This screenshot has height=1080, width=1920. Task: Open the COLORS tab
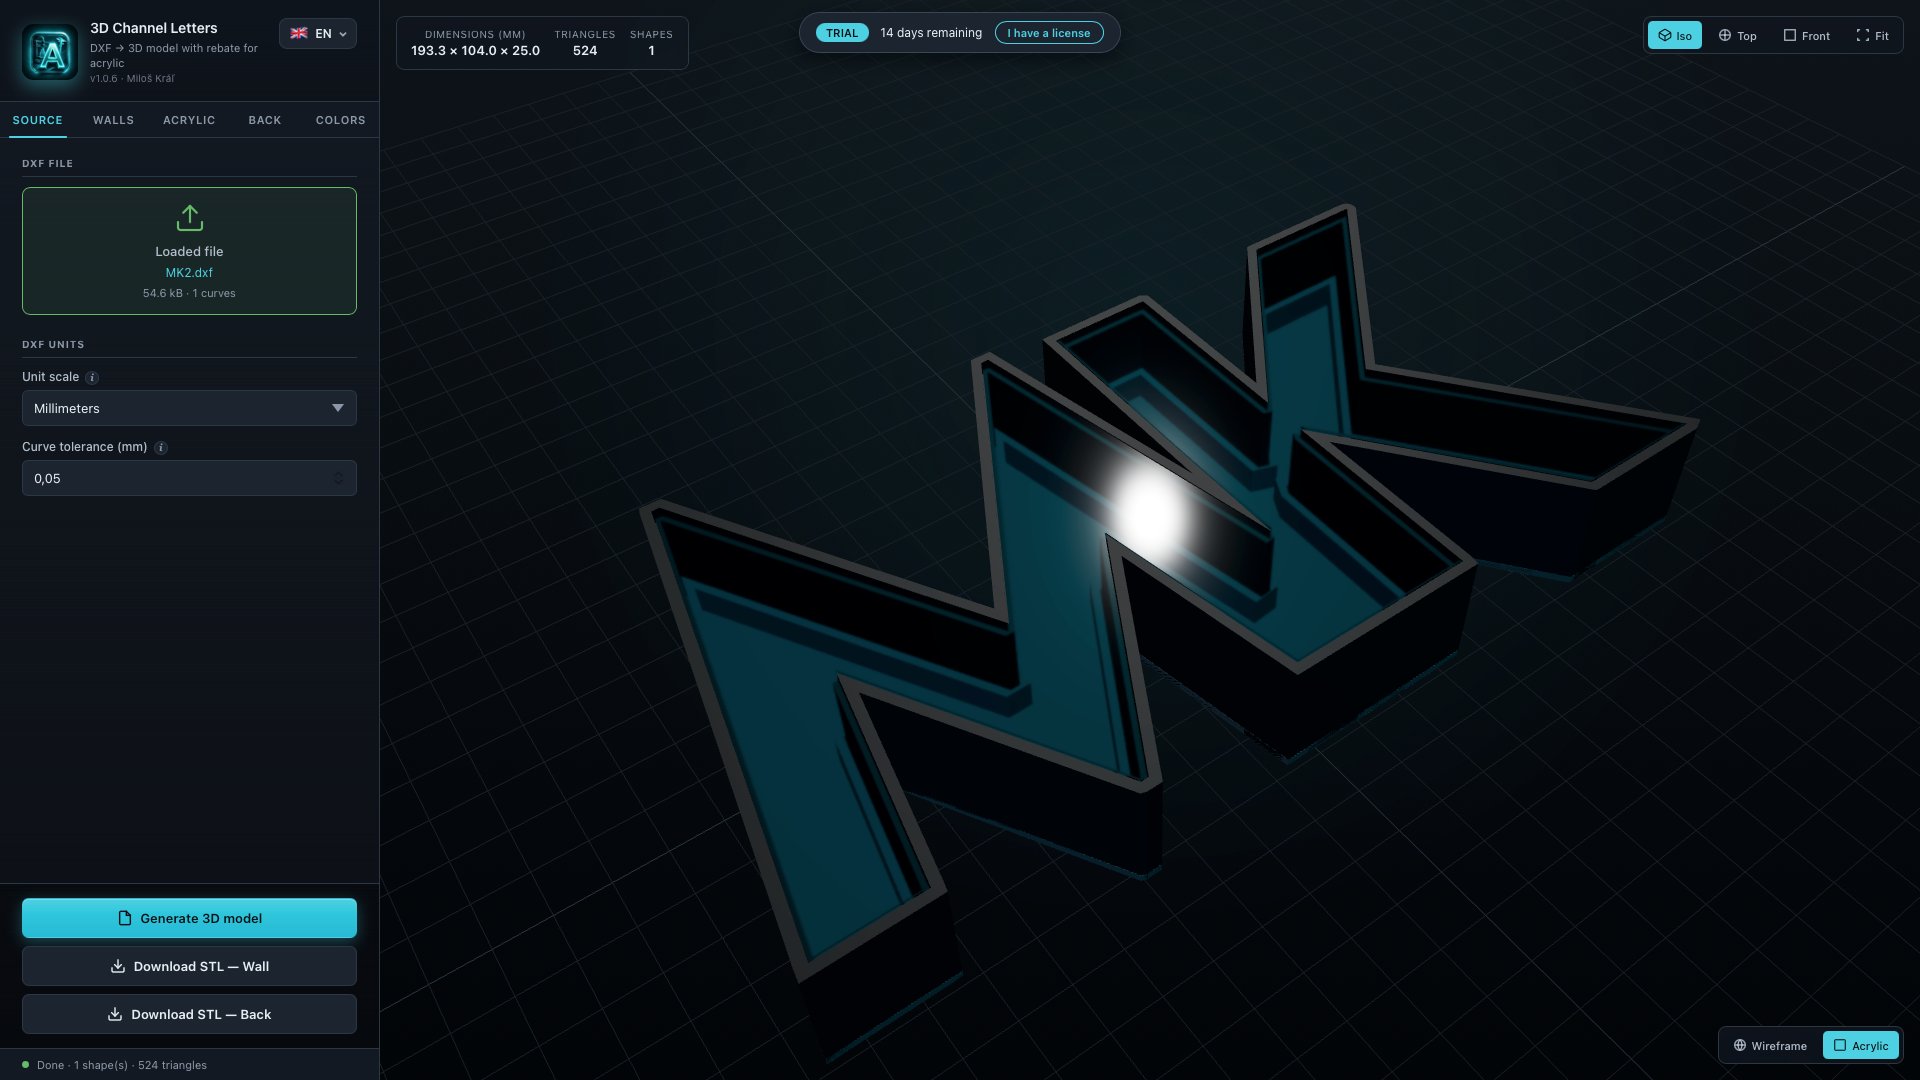tap(340, 120)
